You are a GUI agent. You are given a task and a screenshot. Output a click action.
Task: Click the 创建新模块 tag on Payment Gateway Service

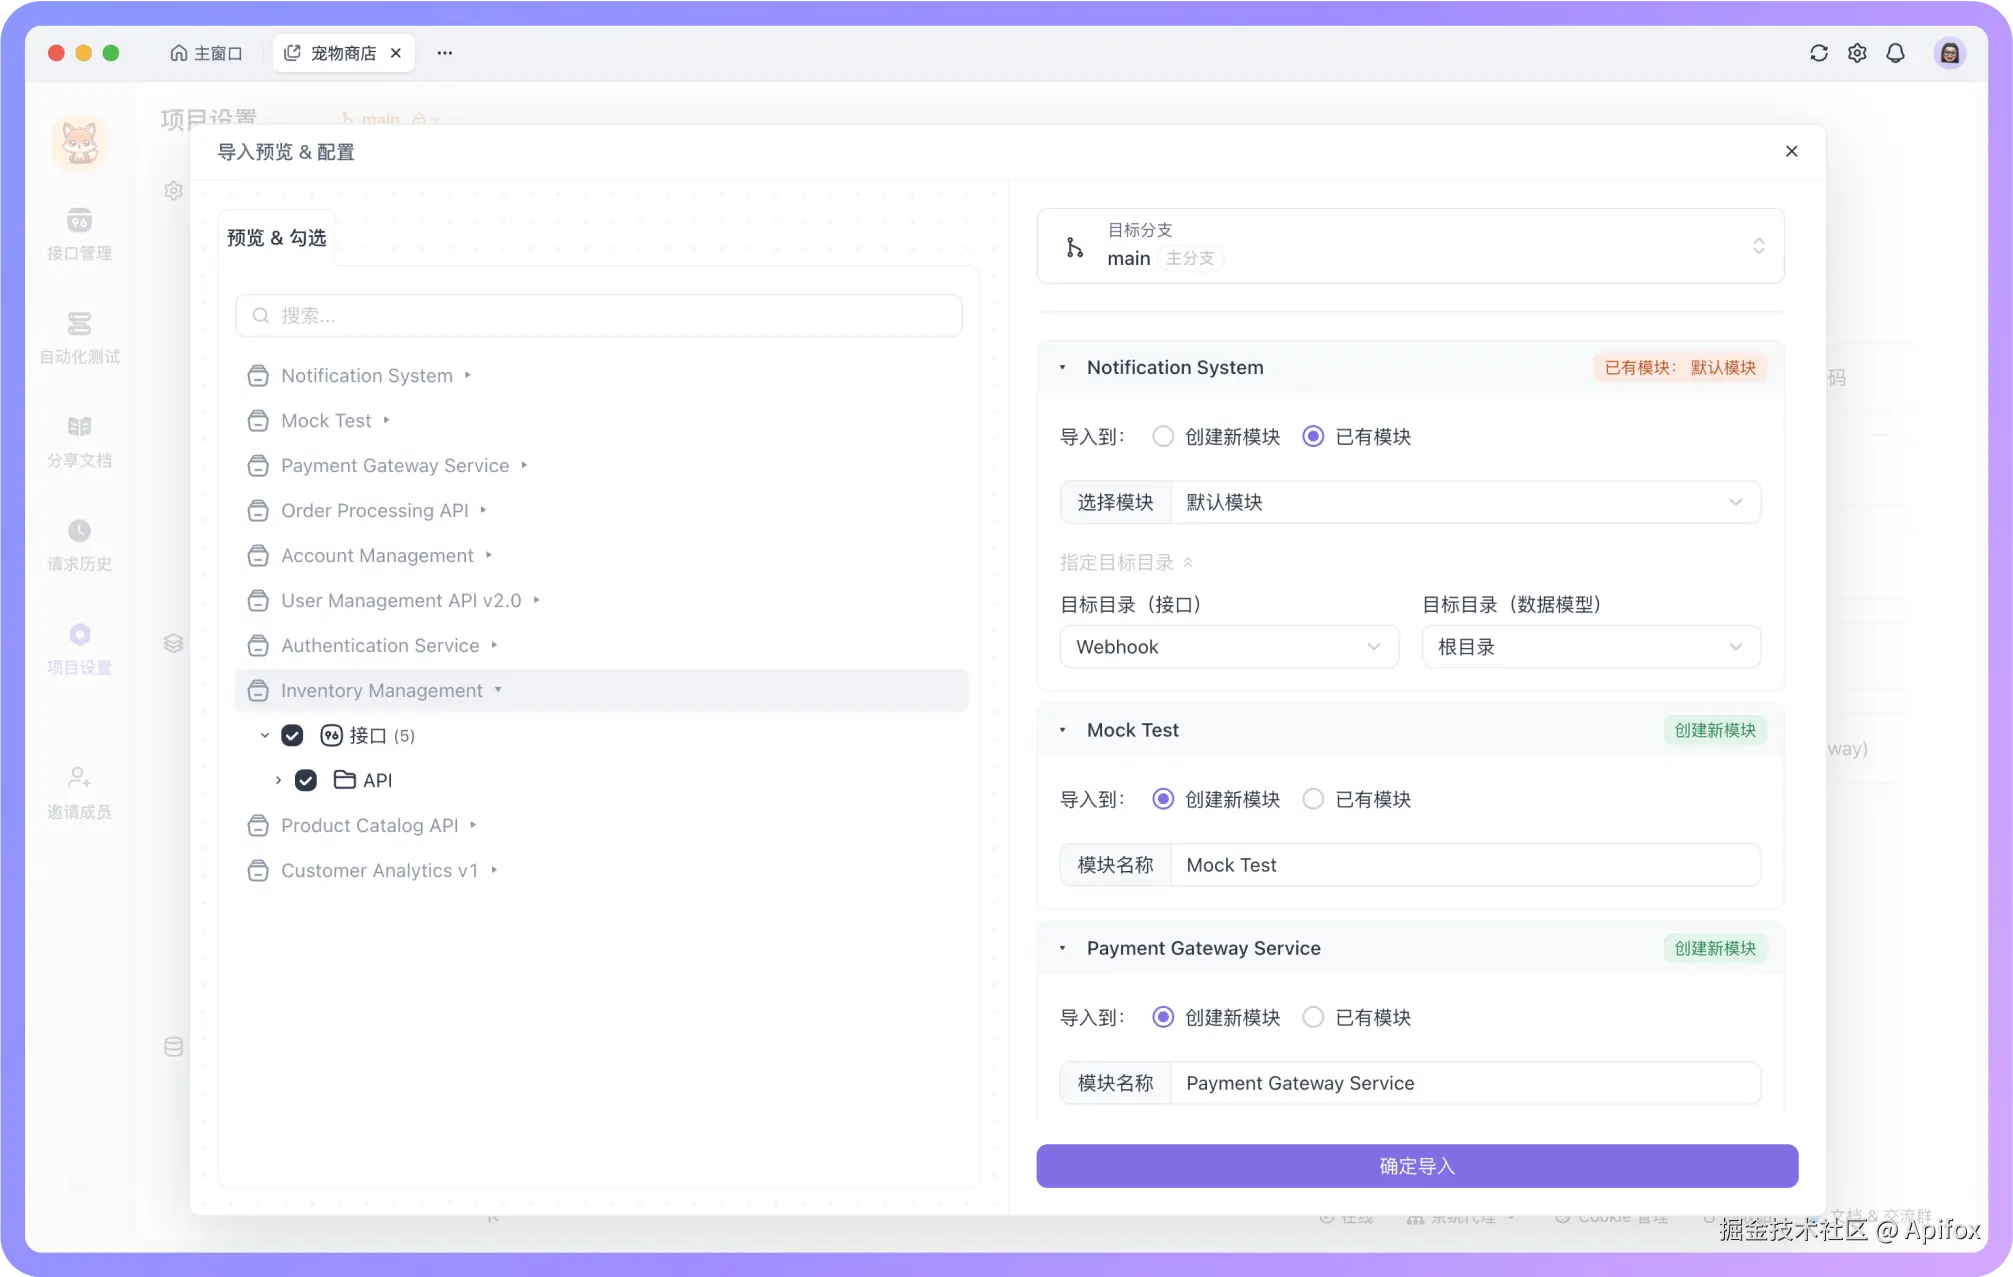pos(1715,948)
